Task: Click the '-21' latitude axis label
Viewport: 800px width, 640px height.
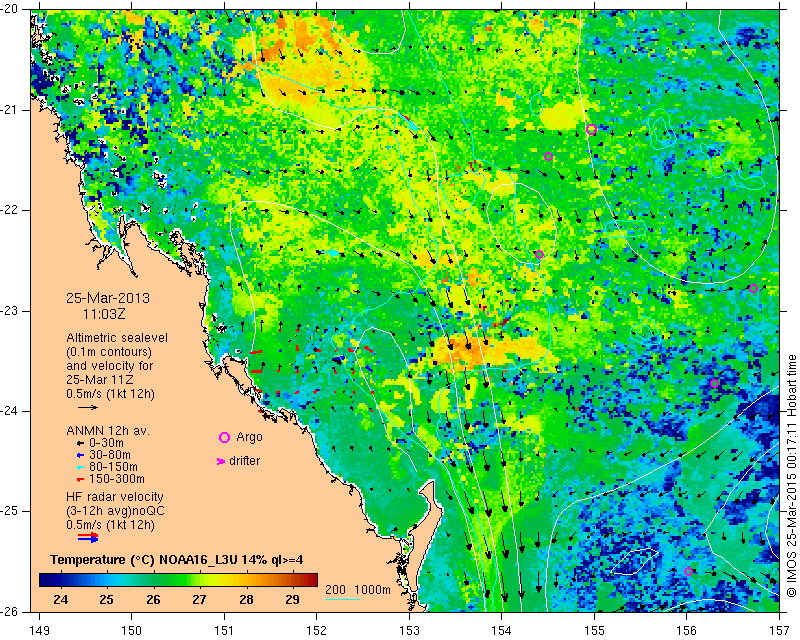Action: pyautogui.click(x=10, y=110)
